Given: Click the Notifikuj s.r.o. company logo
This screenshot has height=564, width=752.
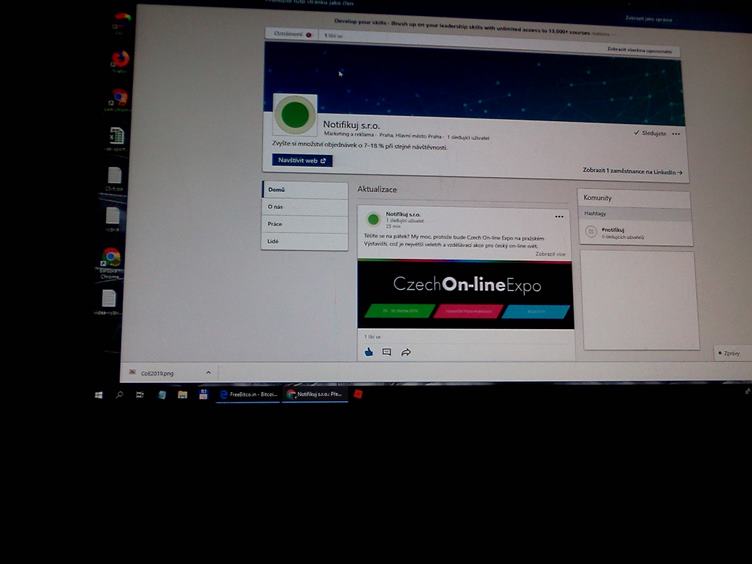Looking at the screenshot, I should pyautogui.click(x=295, y=115).
